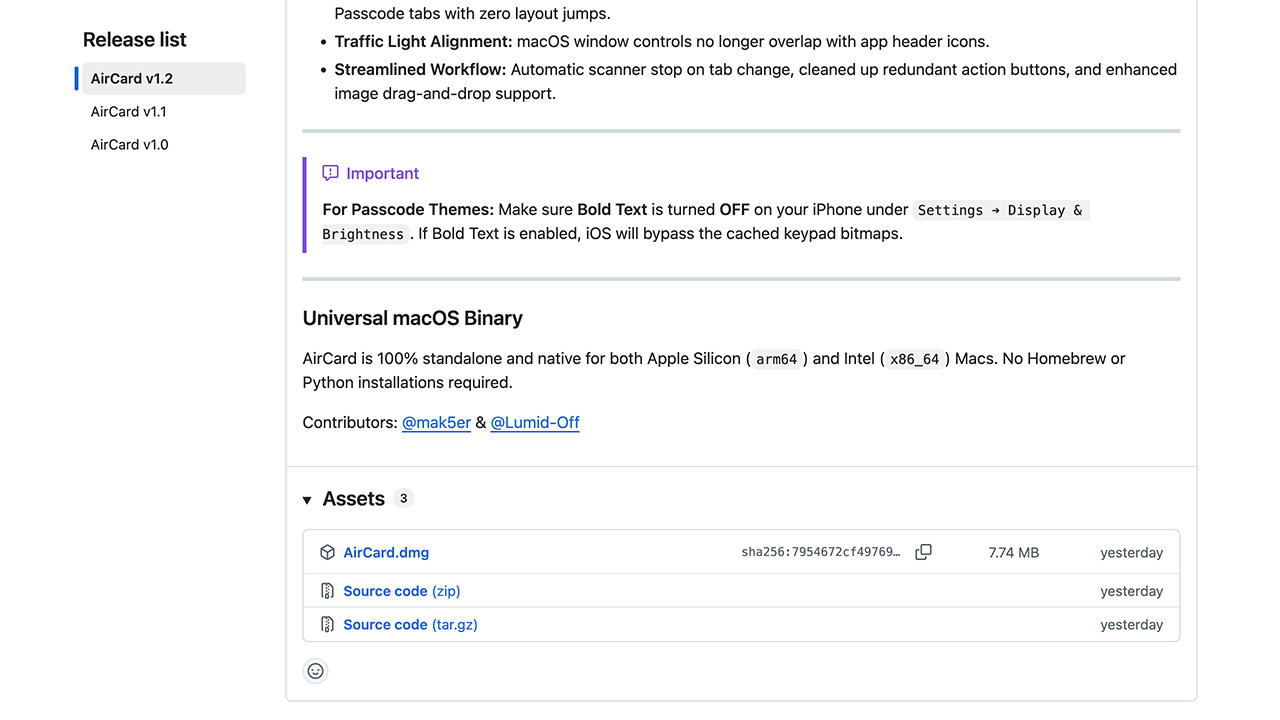Click the sha256 hash text for AirCard.dmg

pos(821,552)
